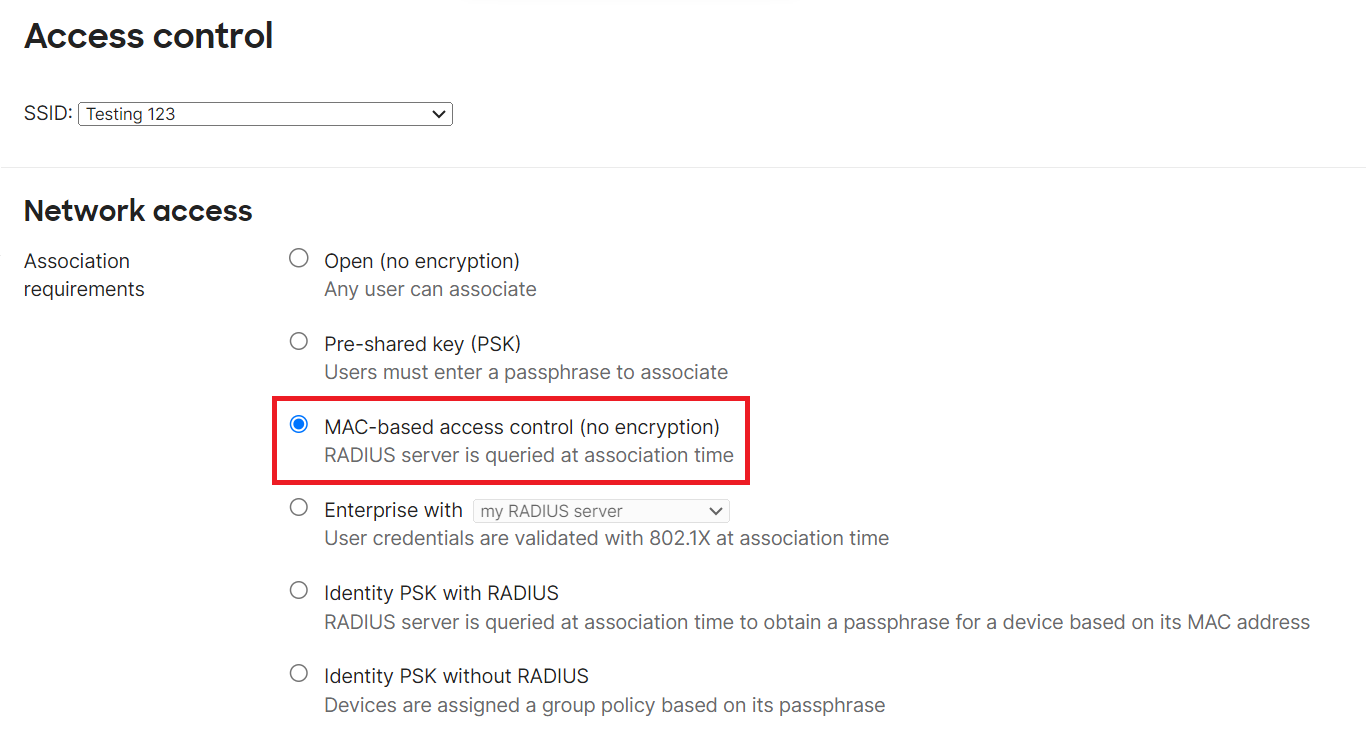Click the 'MAC-based access control (no encryption)' label
This screenshot has height=747, width=1366.
tap(521, 427)
